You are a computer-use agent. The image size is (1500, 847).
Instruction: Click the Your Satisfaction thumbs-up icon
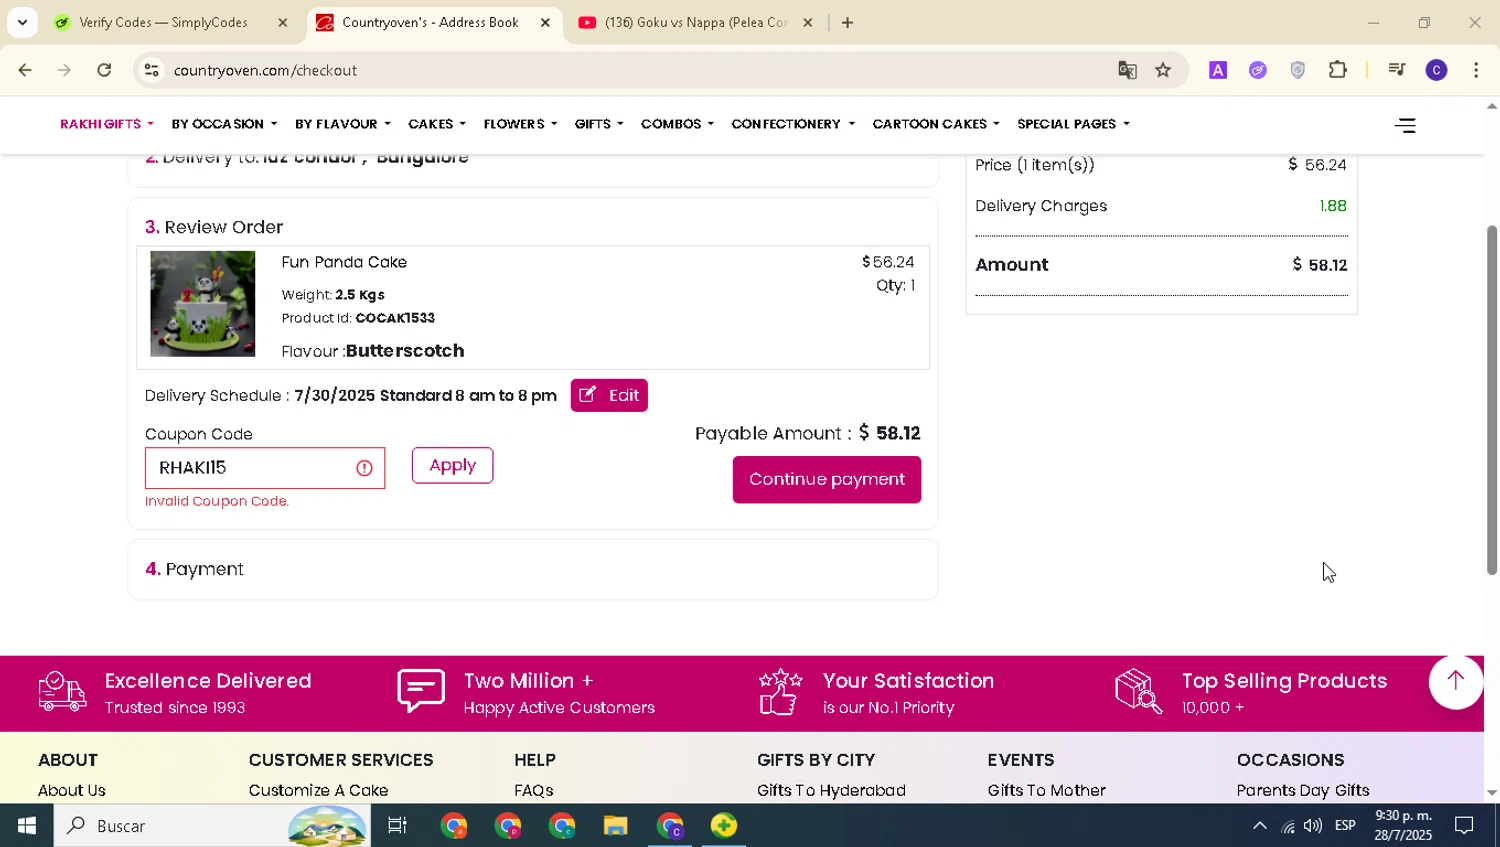click(x=780, y=692)
